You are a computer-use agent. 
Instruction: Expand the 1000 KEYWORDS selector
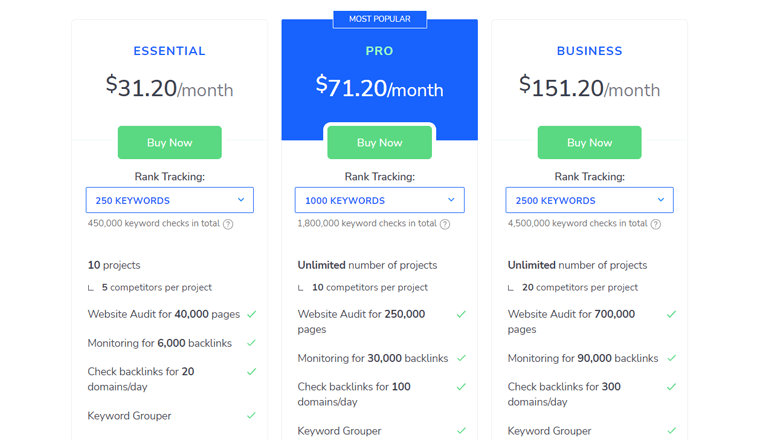point(380,200)
